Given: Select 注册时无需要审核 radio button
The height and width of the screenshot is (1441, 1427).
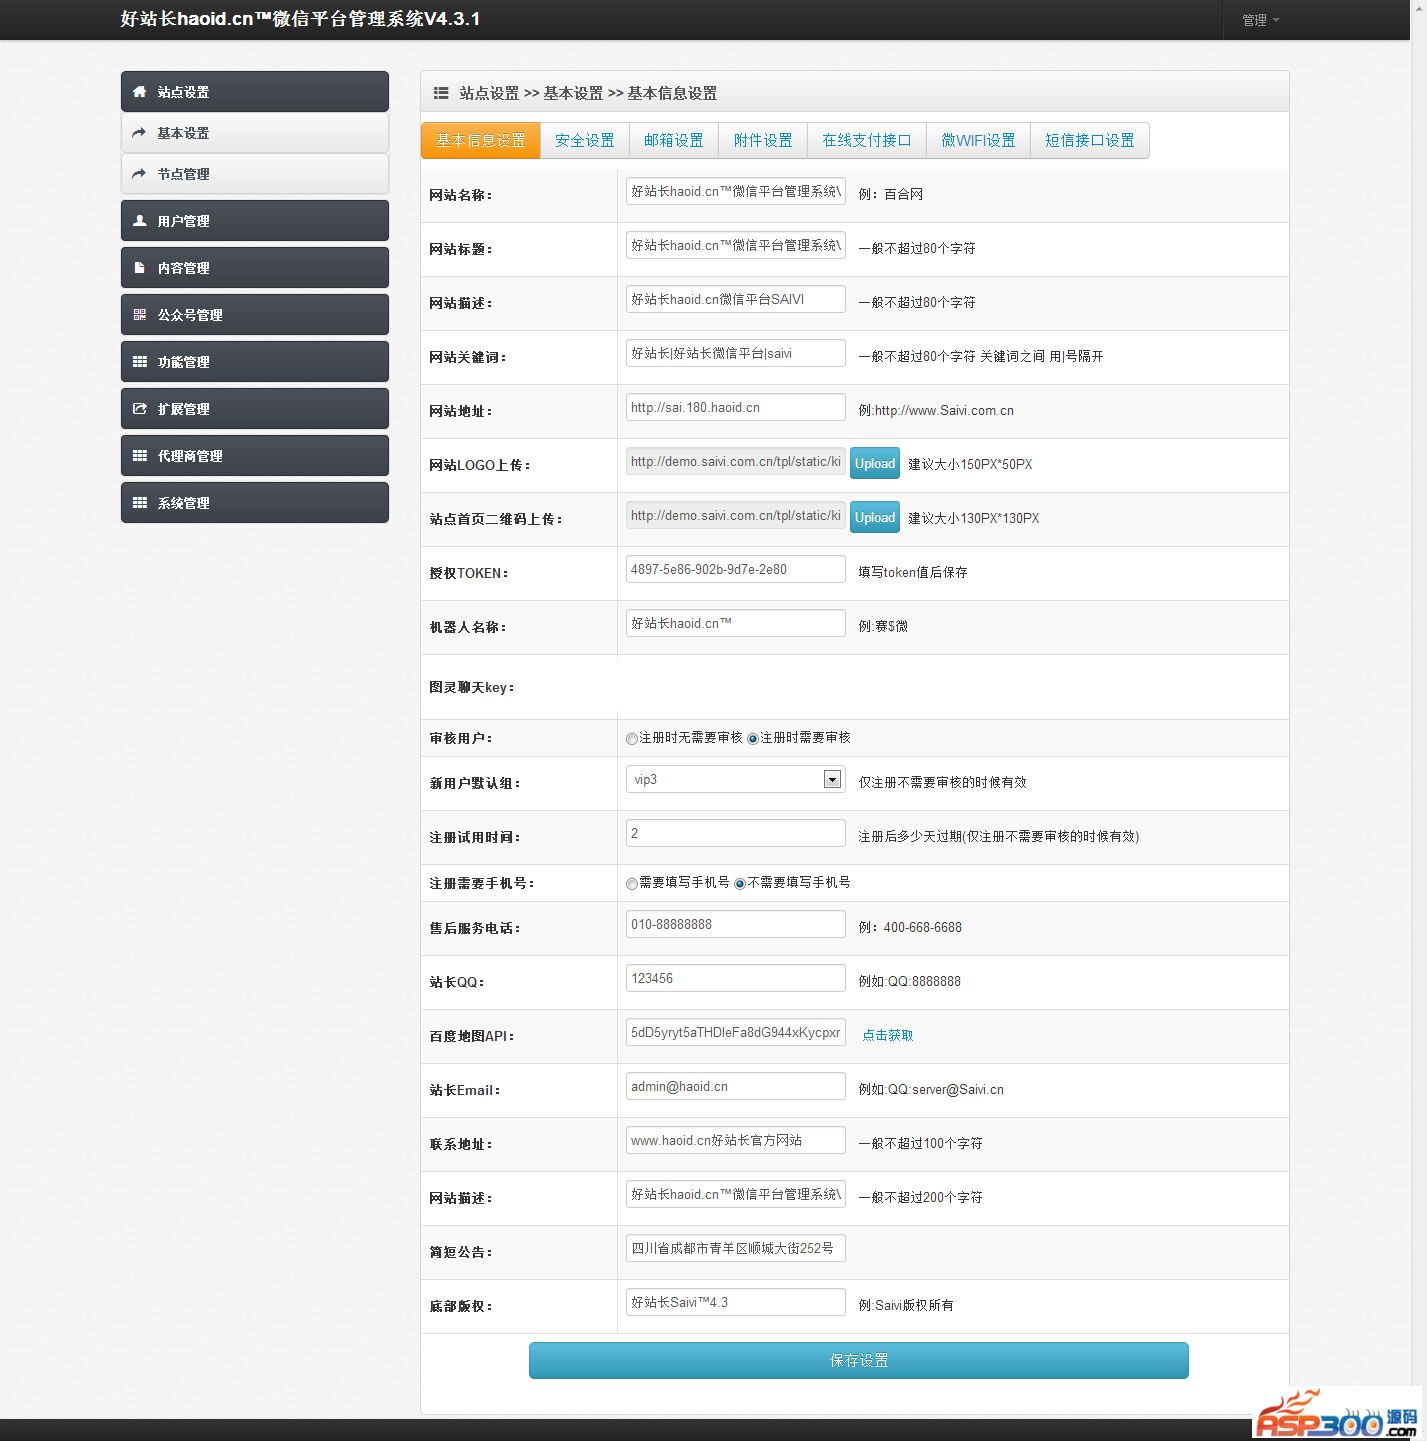Looking at the screenshot, I should click(x=632, y=739).
